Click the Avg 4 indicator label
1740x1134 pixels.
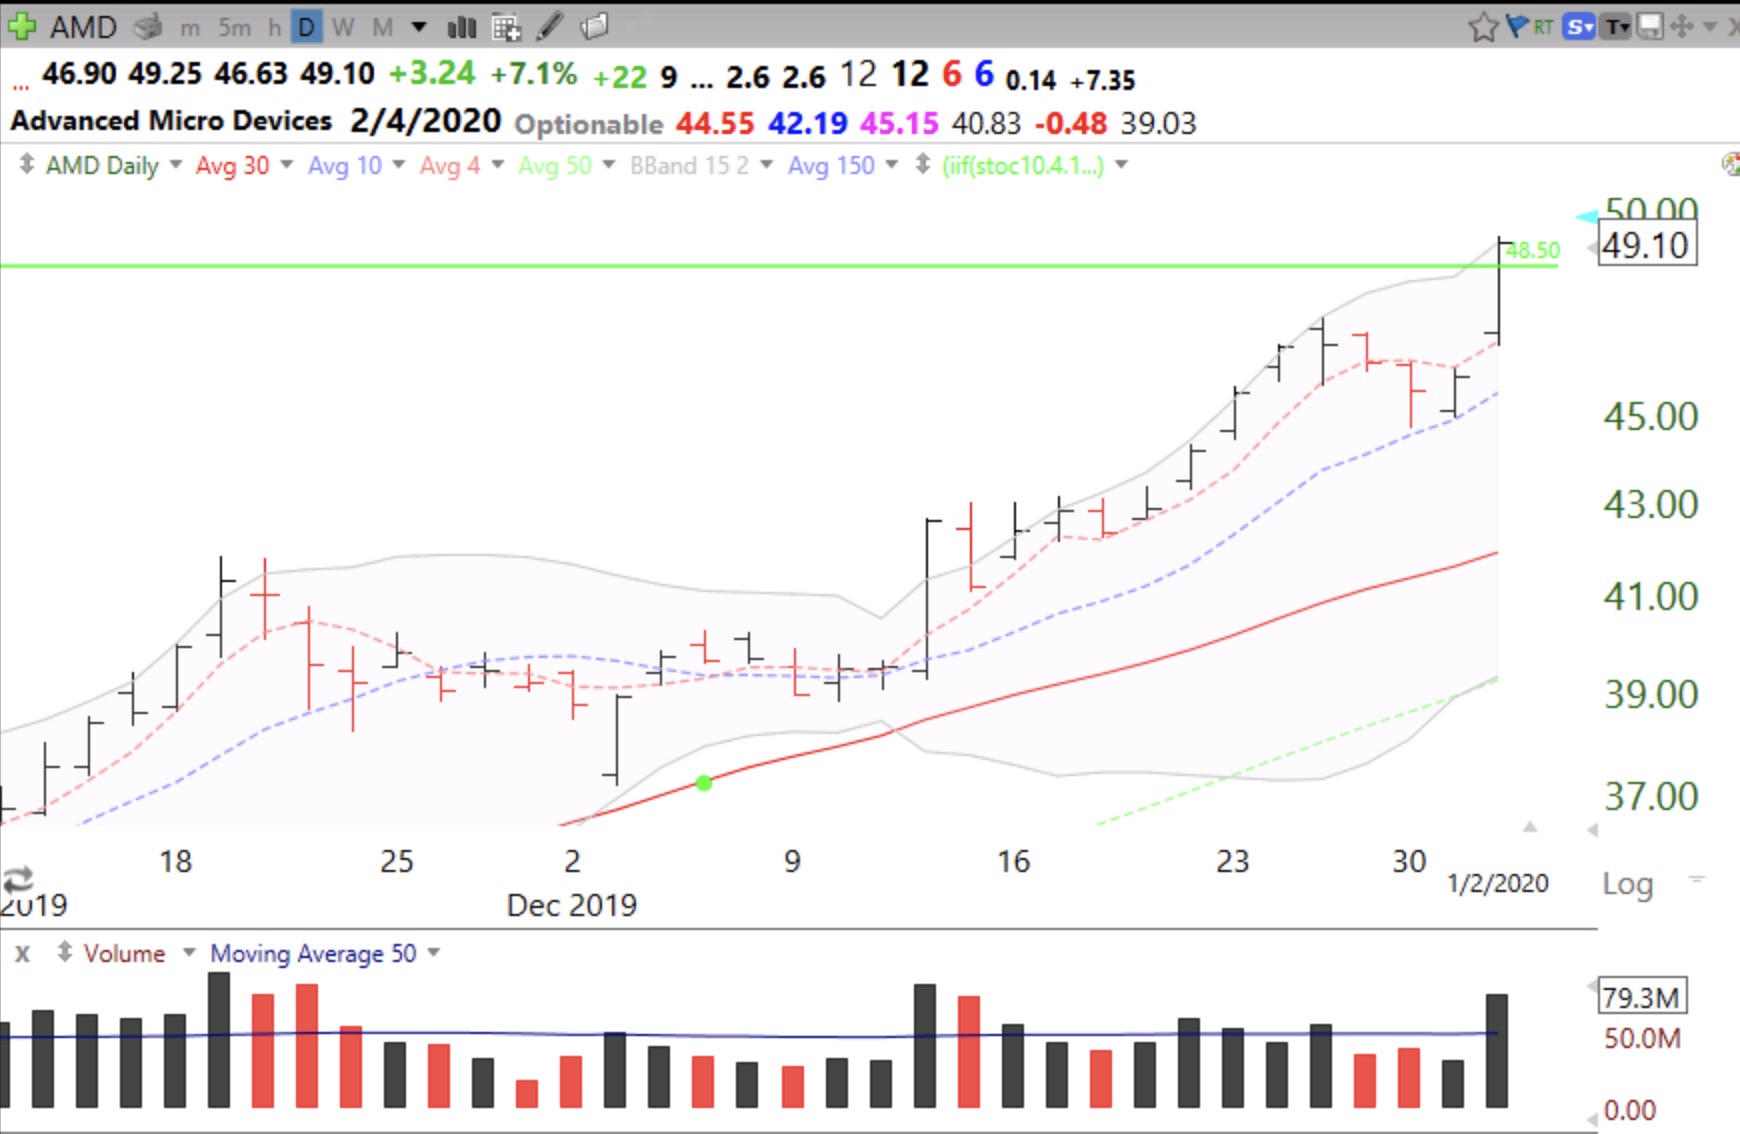click(x=450, y=165)
